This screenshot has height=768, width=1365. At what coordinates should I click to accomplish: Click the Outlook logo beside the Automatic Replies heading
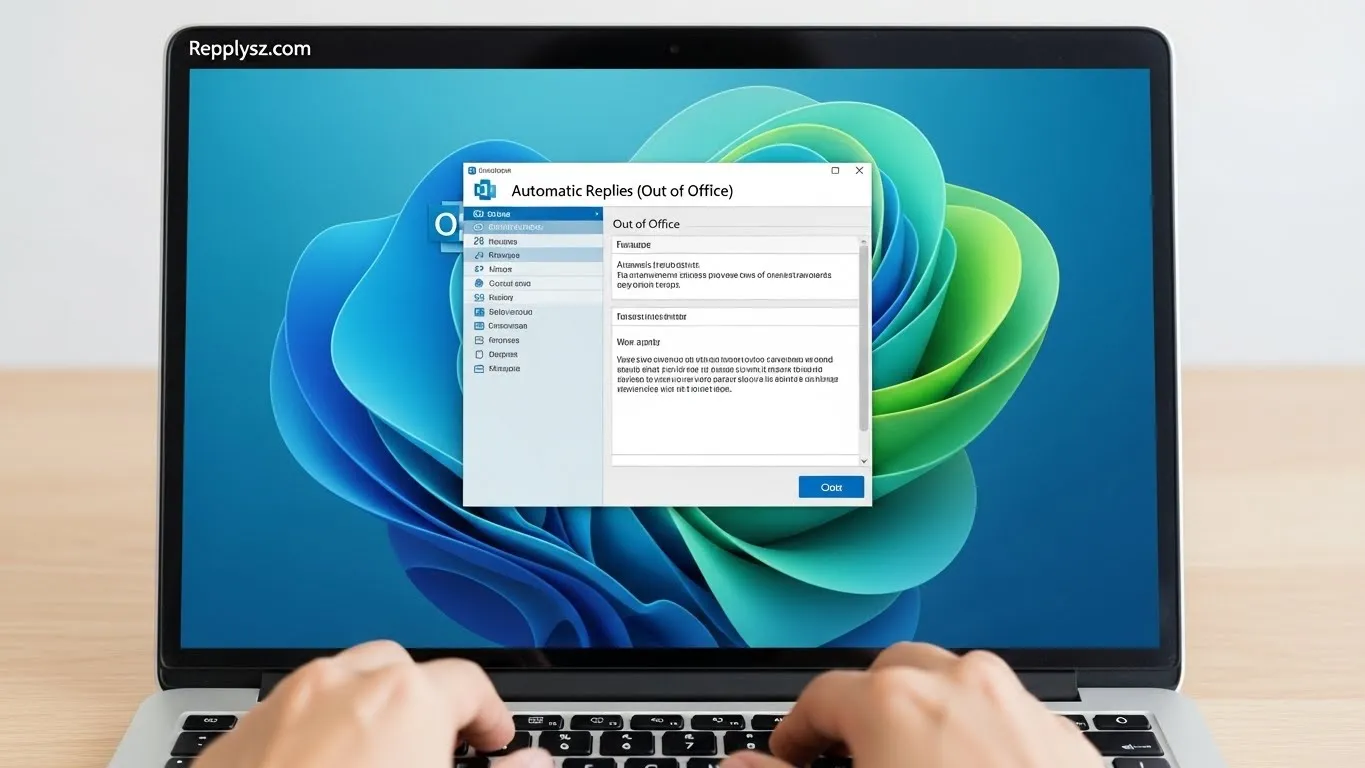[x=484, y=190]
